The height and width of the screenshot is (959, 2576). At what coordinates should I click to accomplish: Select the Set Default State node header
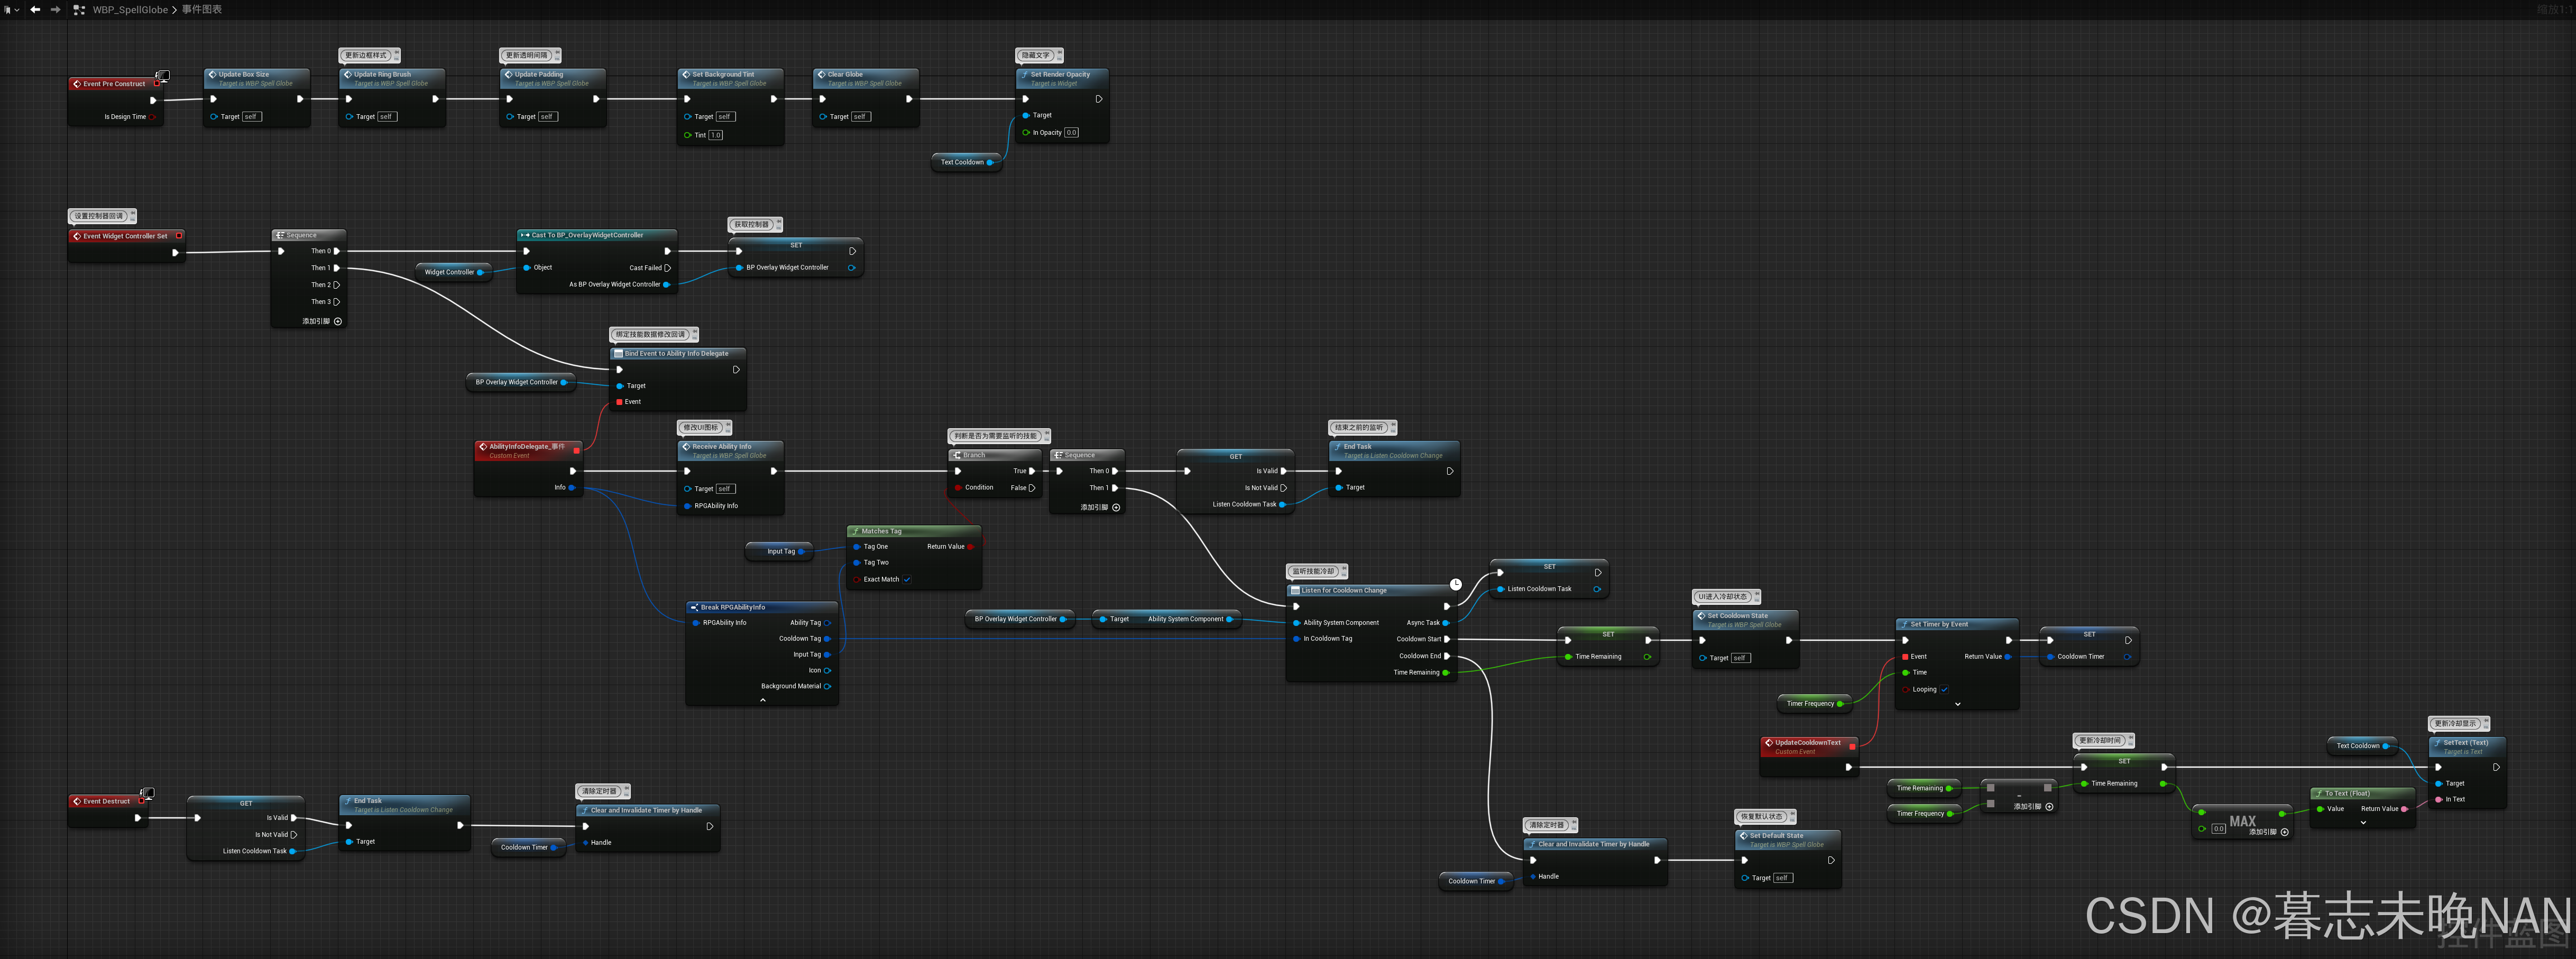coord(1788,839)
